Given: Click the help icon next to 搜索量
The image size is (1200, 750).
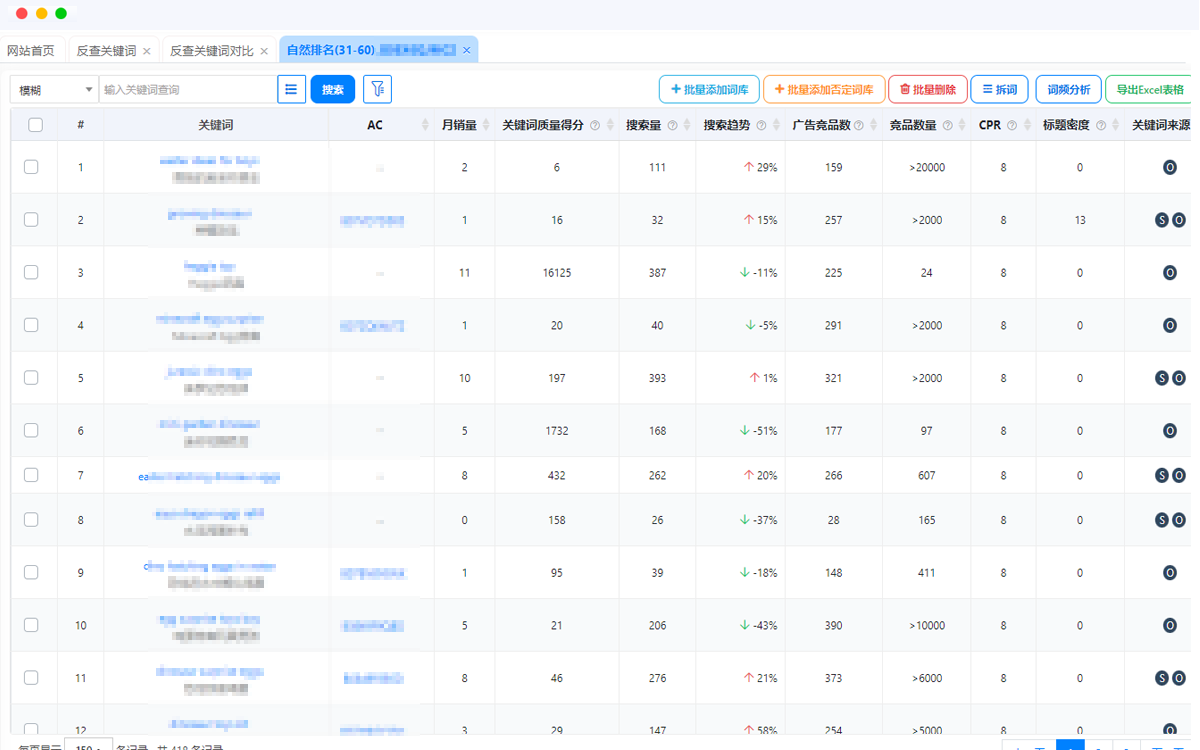Looking at the screenshot, I should (672, 126).
